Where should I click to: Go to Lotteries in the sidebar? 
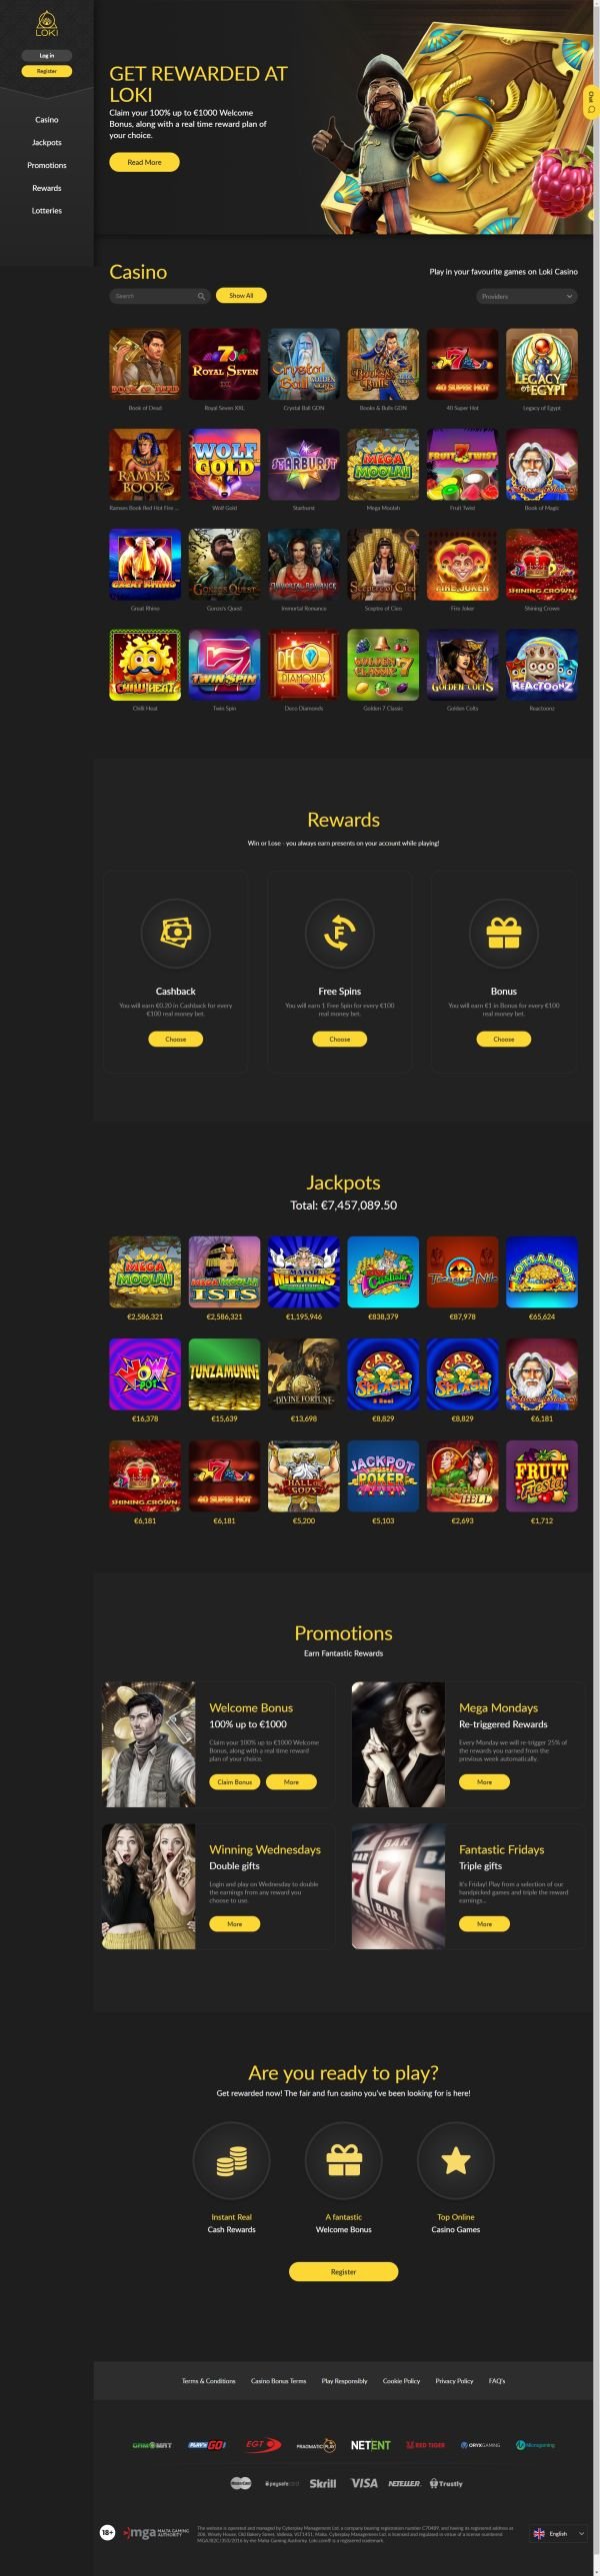coord(47,210)
